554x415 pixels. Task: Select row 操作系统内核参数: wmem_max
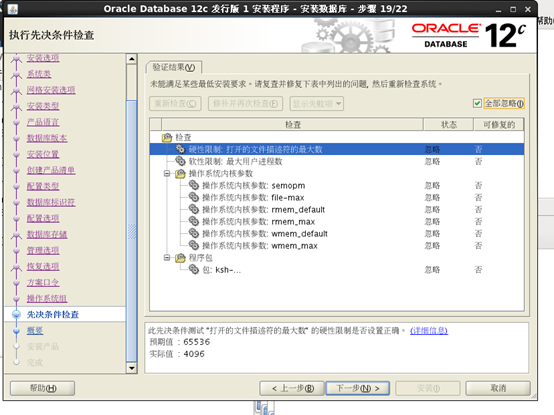coord(337,245)
